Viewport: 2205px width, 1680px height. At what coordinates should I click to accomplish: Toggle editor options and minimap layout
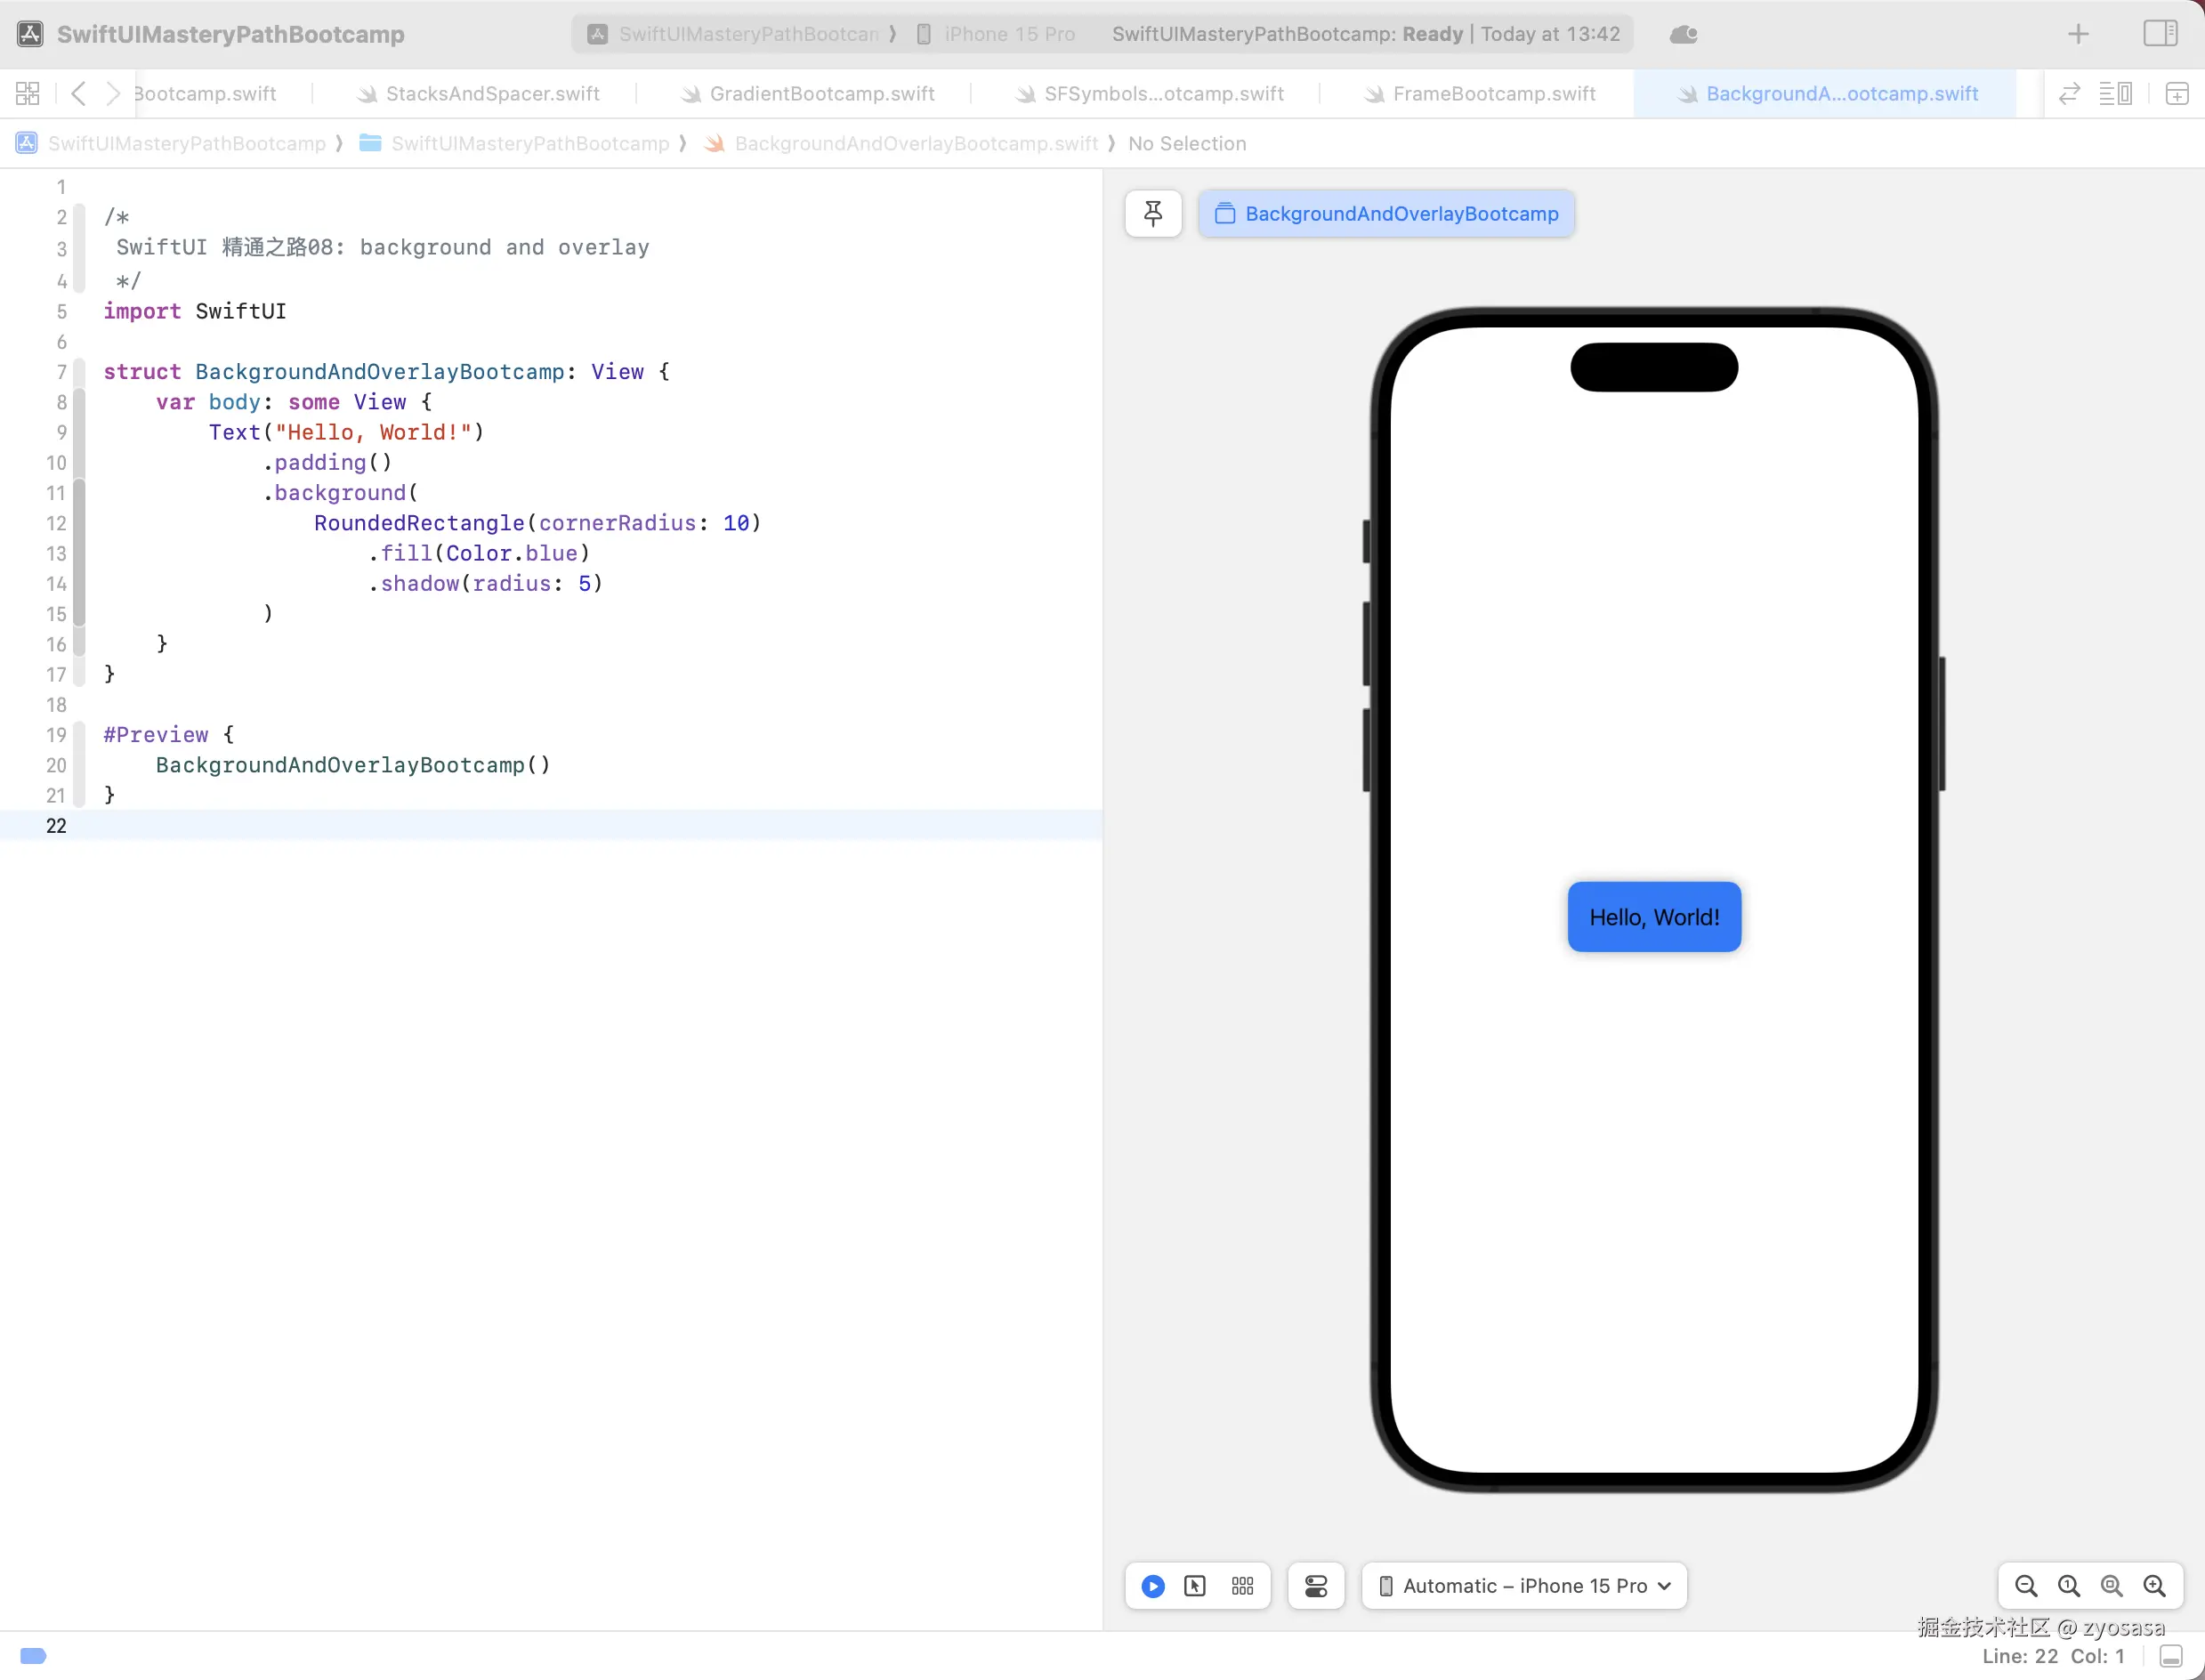pos(2115,94)
